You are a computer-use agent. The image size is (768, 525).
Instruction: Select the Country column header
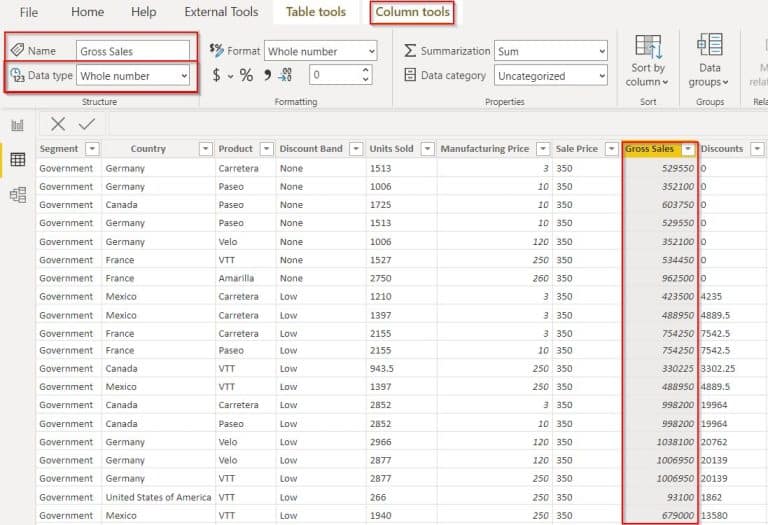pos(148,148)
